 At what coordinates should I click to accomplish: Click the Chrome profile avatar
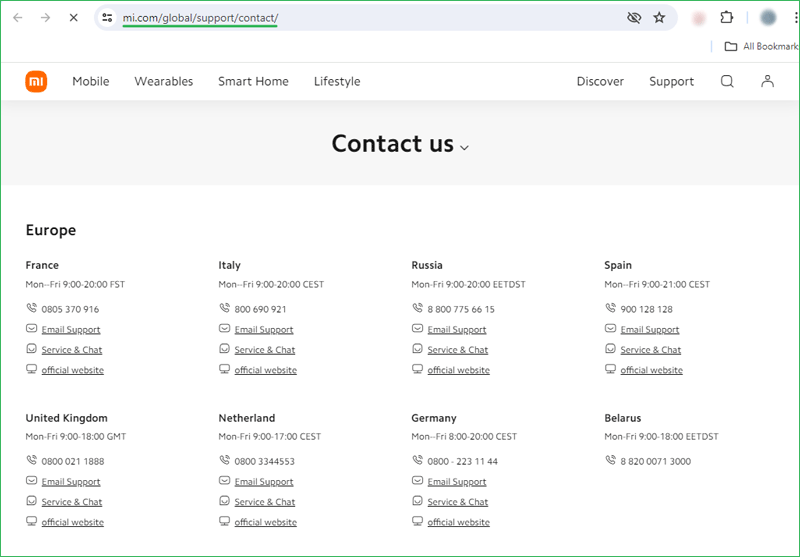point(768,18)
